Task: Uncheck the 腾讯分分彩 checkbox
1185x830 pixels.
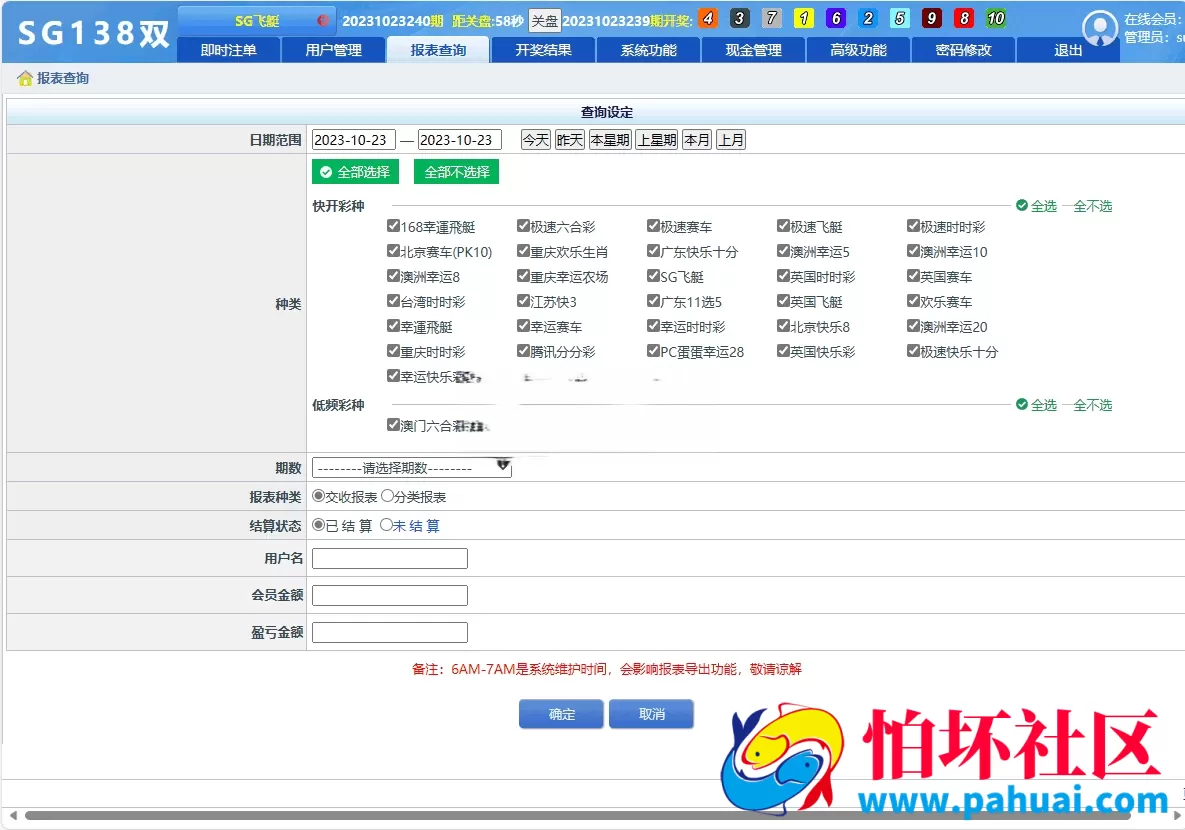Action: pyautogui.click(x=523, y=350)
